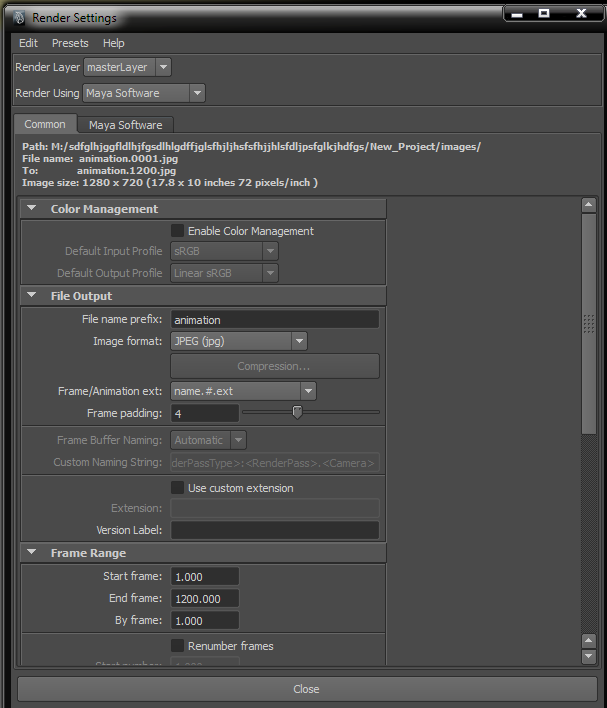Toggle Renumber frames checkbox
Image resolution: width=607 pixels, height=708 pixels.
pyautogui.click(x=177, y=646)
